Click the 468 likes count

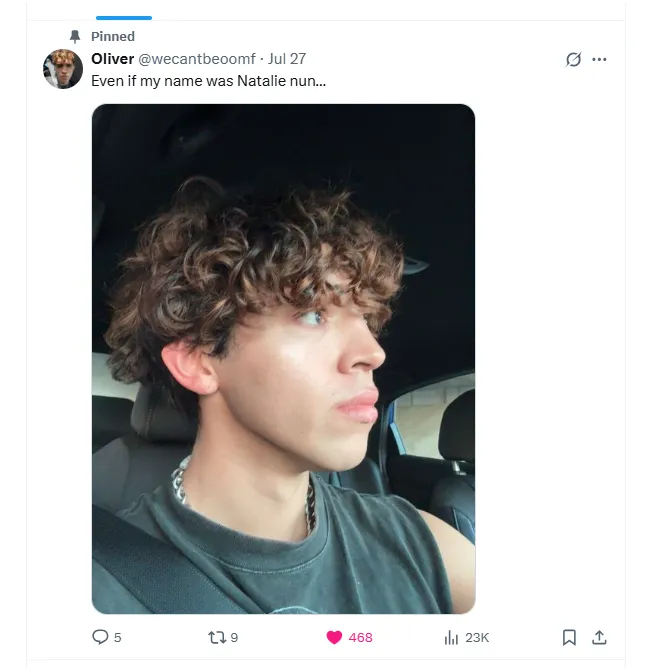(360, 638)
